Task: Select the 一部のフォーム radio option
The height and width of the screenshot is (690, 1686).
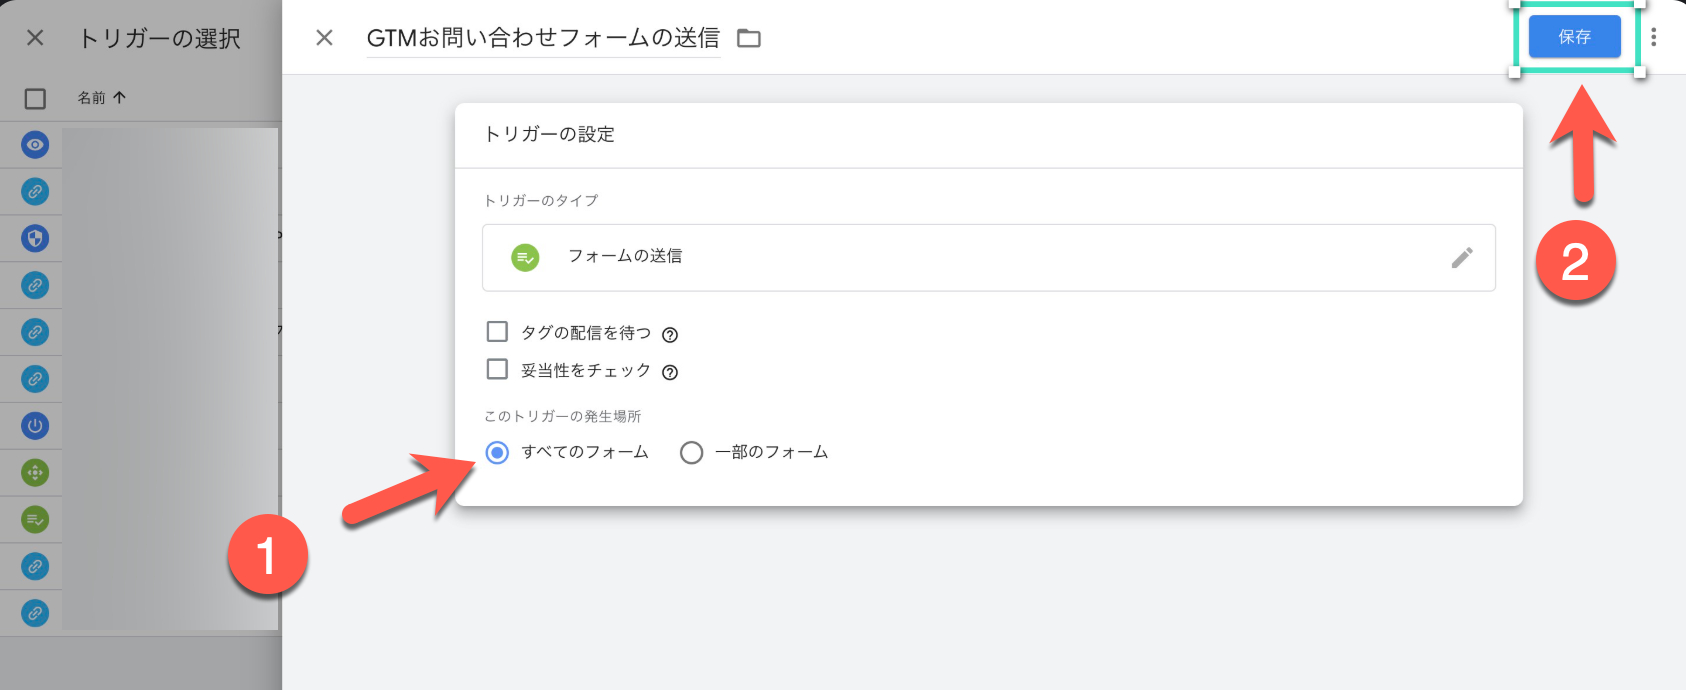Action: [x=691, y=453]
